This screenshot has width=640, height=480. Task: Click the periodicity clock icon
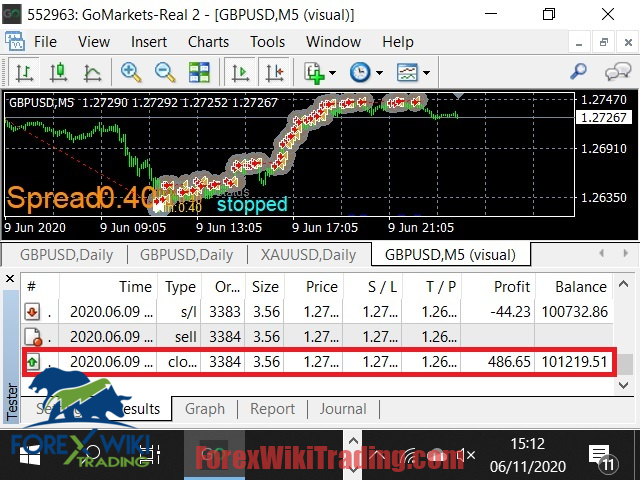tap(360, 73)
